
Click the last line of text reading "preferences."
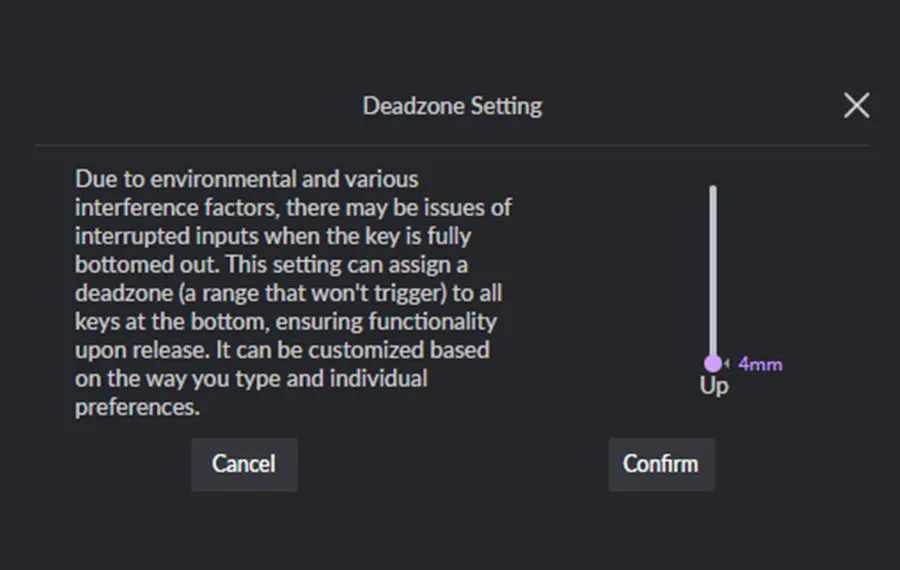[x=137, y=408]
